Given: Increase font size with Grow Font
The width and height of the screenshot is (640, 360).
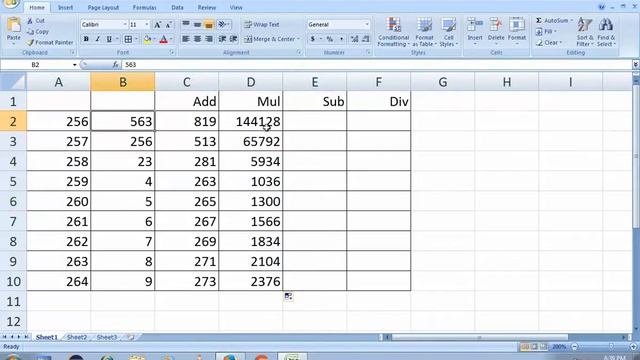Looking at the screenshot, I should click(x=157, y=25).
